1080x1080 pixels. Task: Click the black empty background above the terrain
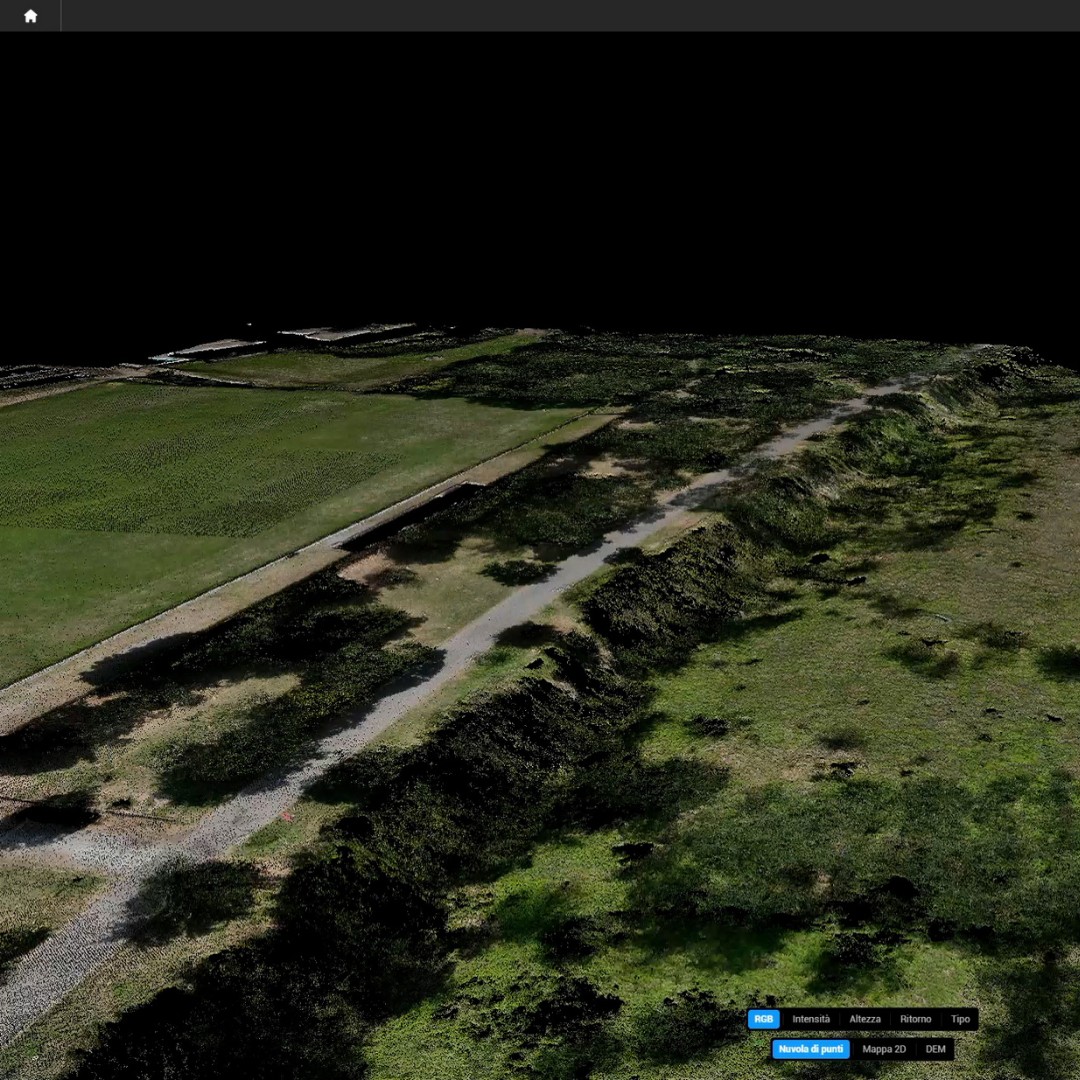[540, 180]
